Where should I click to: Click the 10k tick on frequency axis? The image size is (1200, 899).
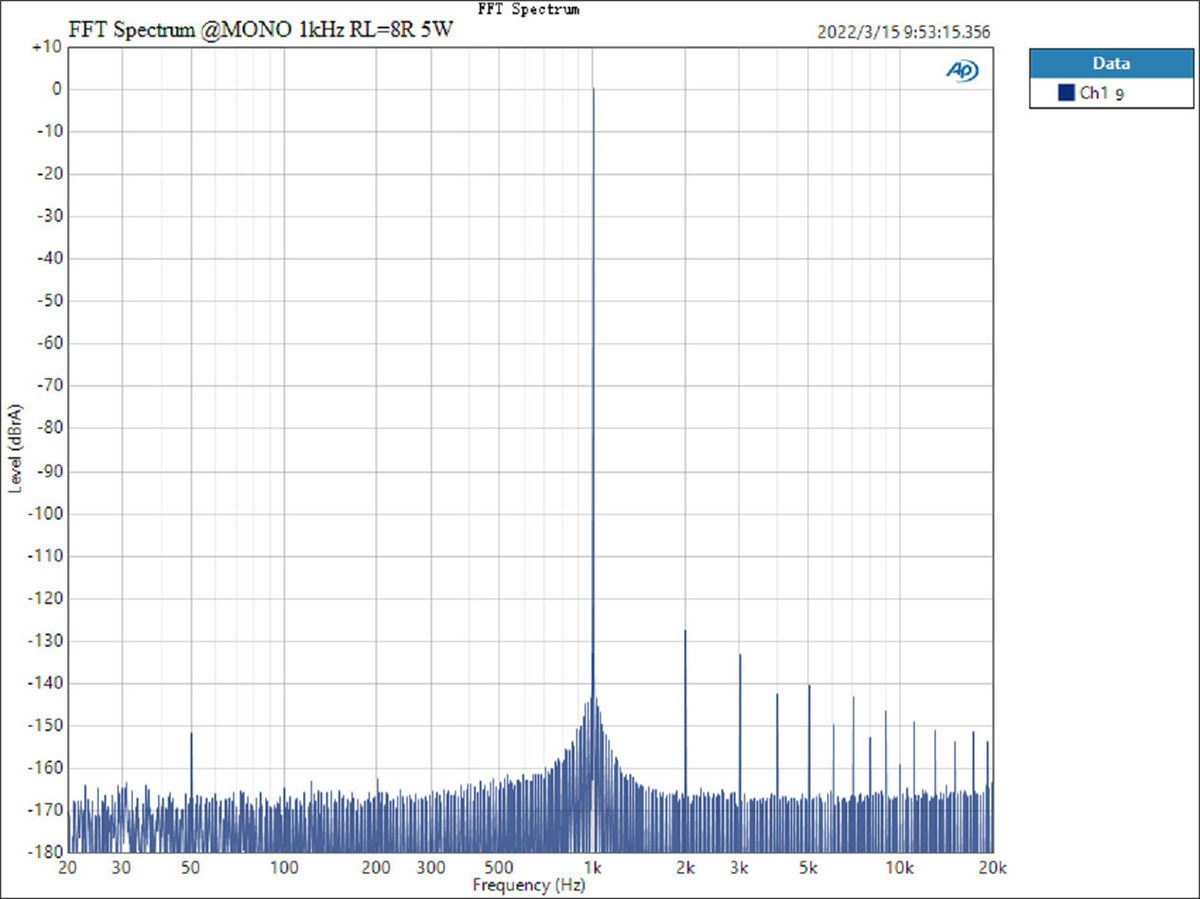point(901,867)
